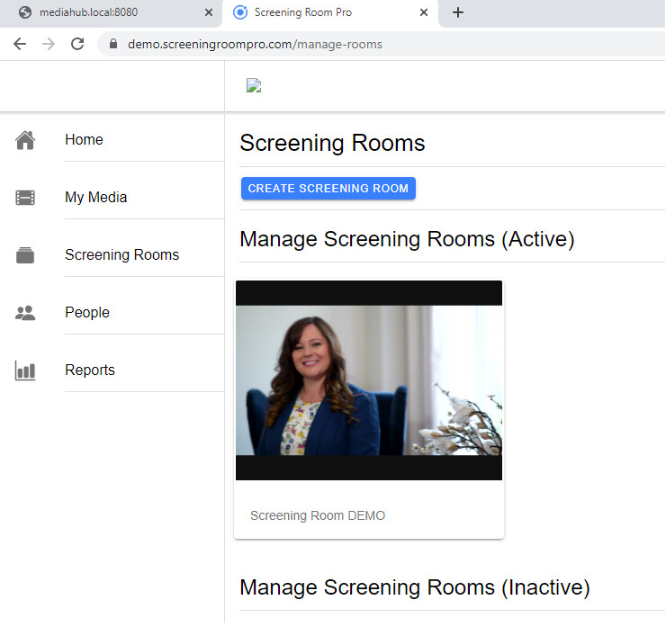Click the Screening Room DEMO card title

click(x=318, y=516)
